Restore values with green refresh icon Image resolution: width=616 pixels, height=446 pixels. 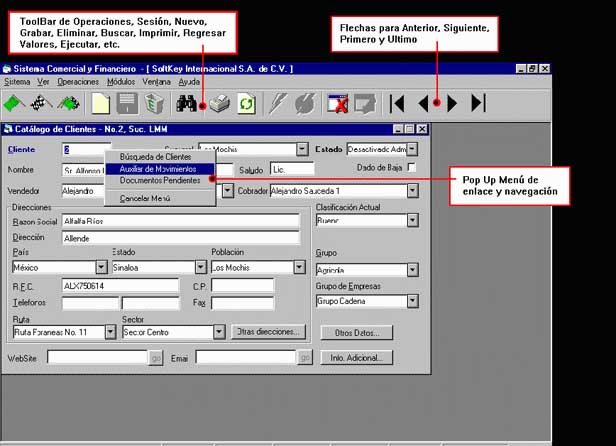pyautogui.click(x=246, y=104)
